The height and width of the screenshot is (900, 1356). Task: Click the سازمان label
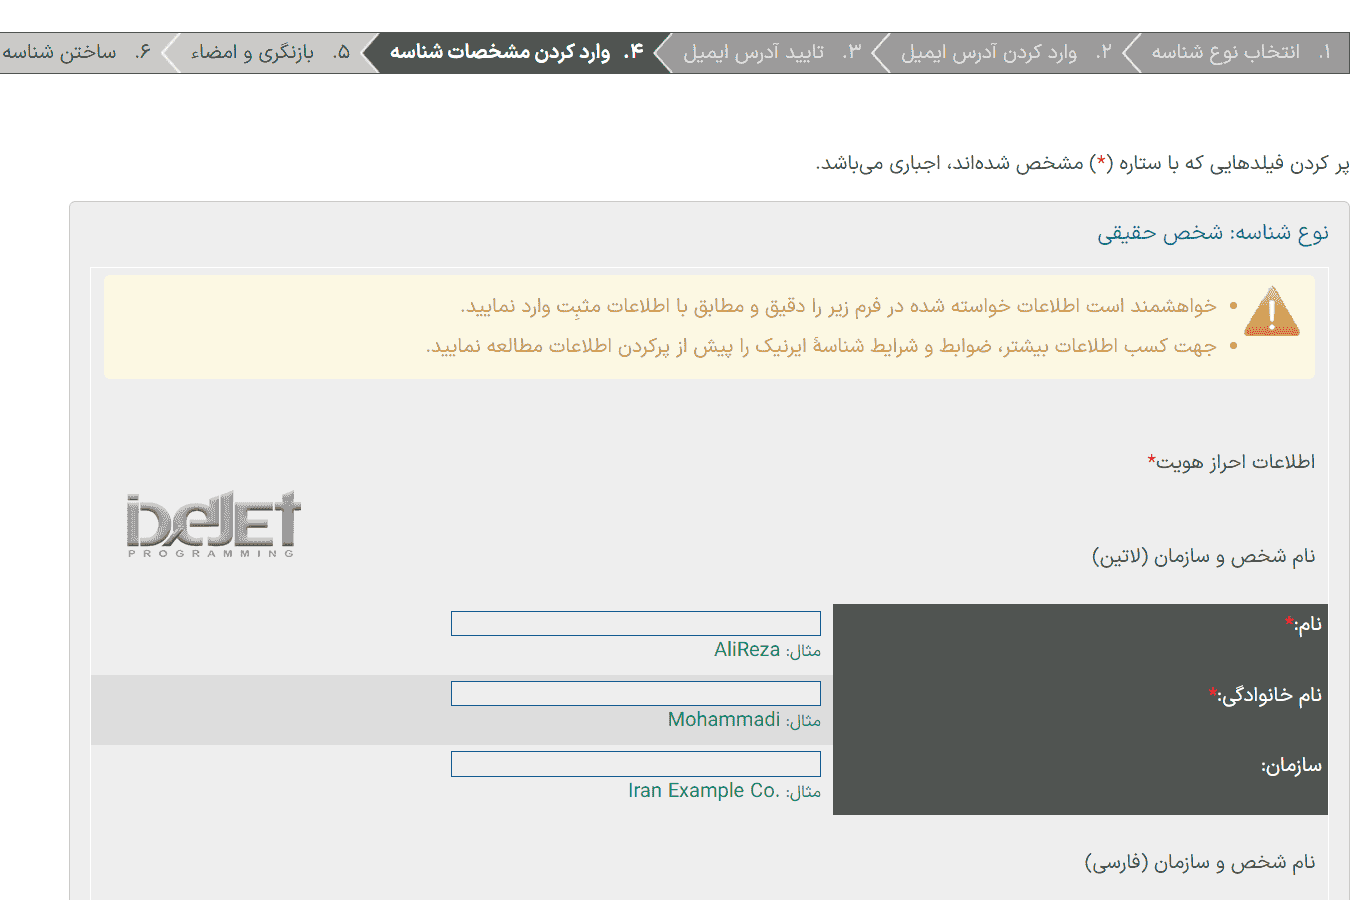1291,766
